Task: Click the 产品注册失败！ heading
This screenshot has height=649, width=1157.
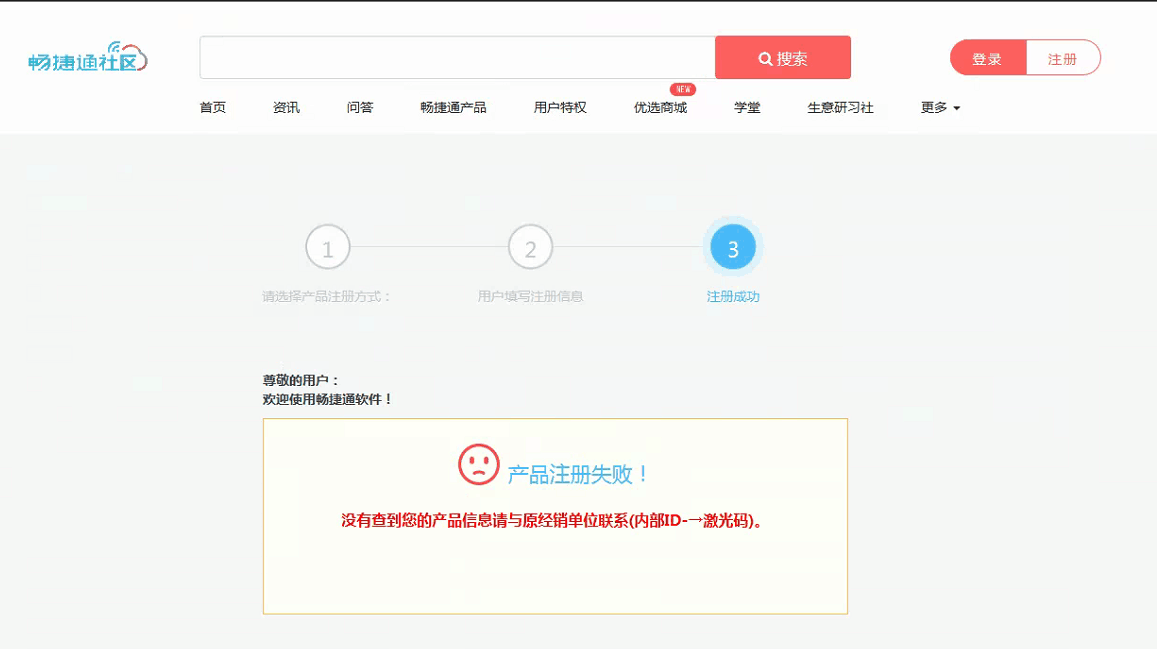Action: click(578, 474)
